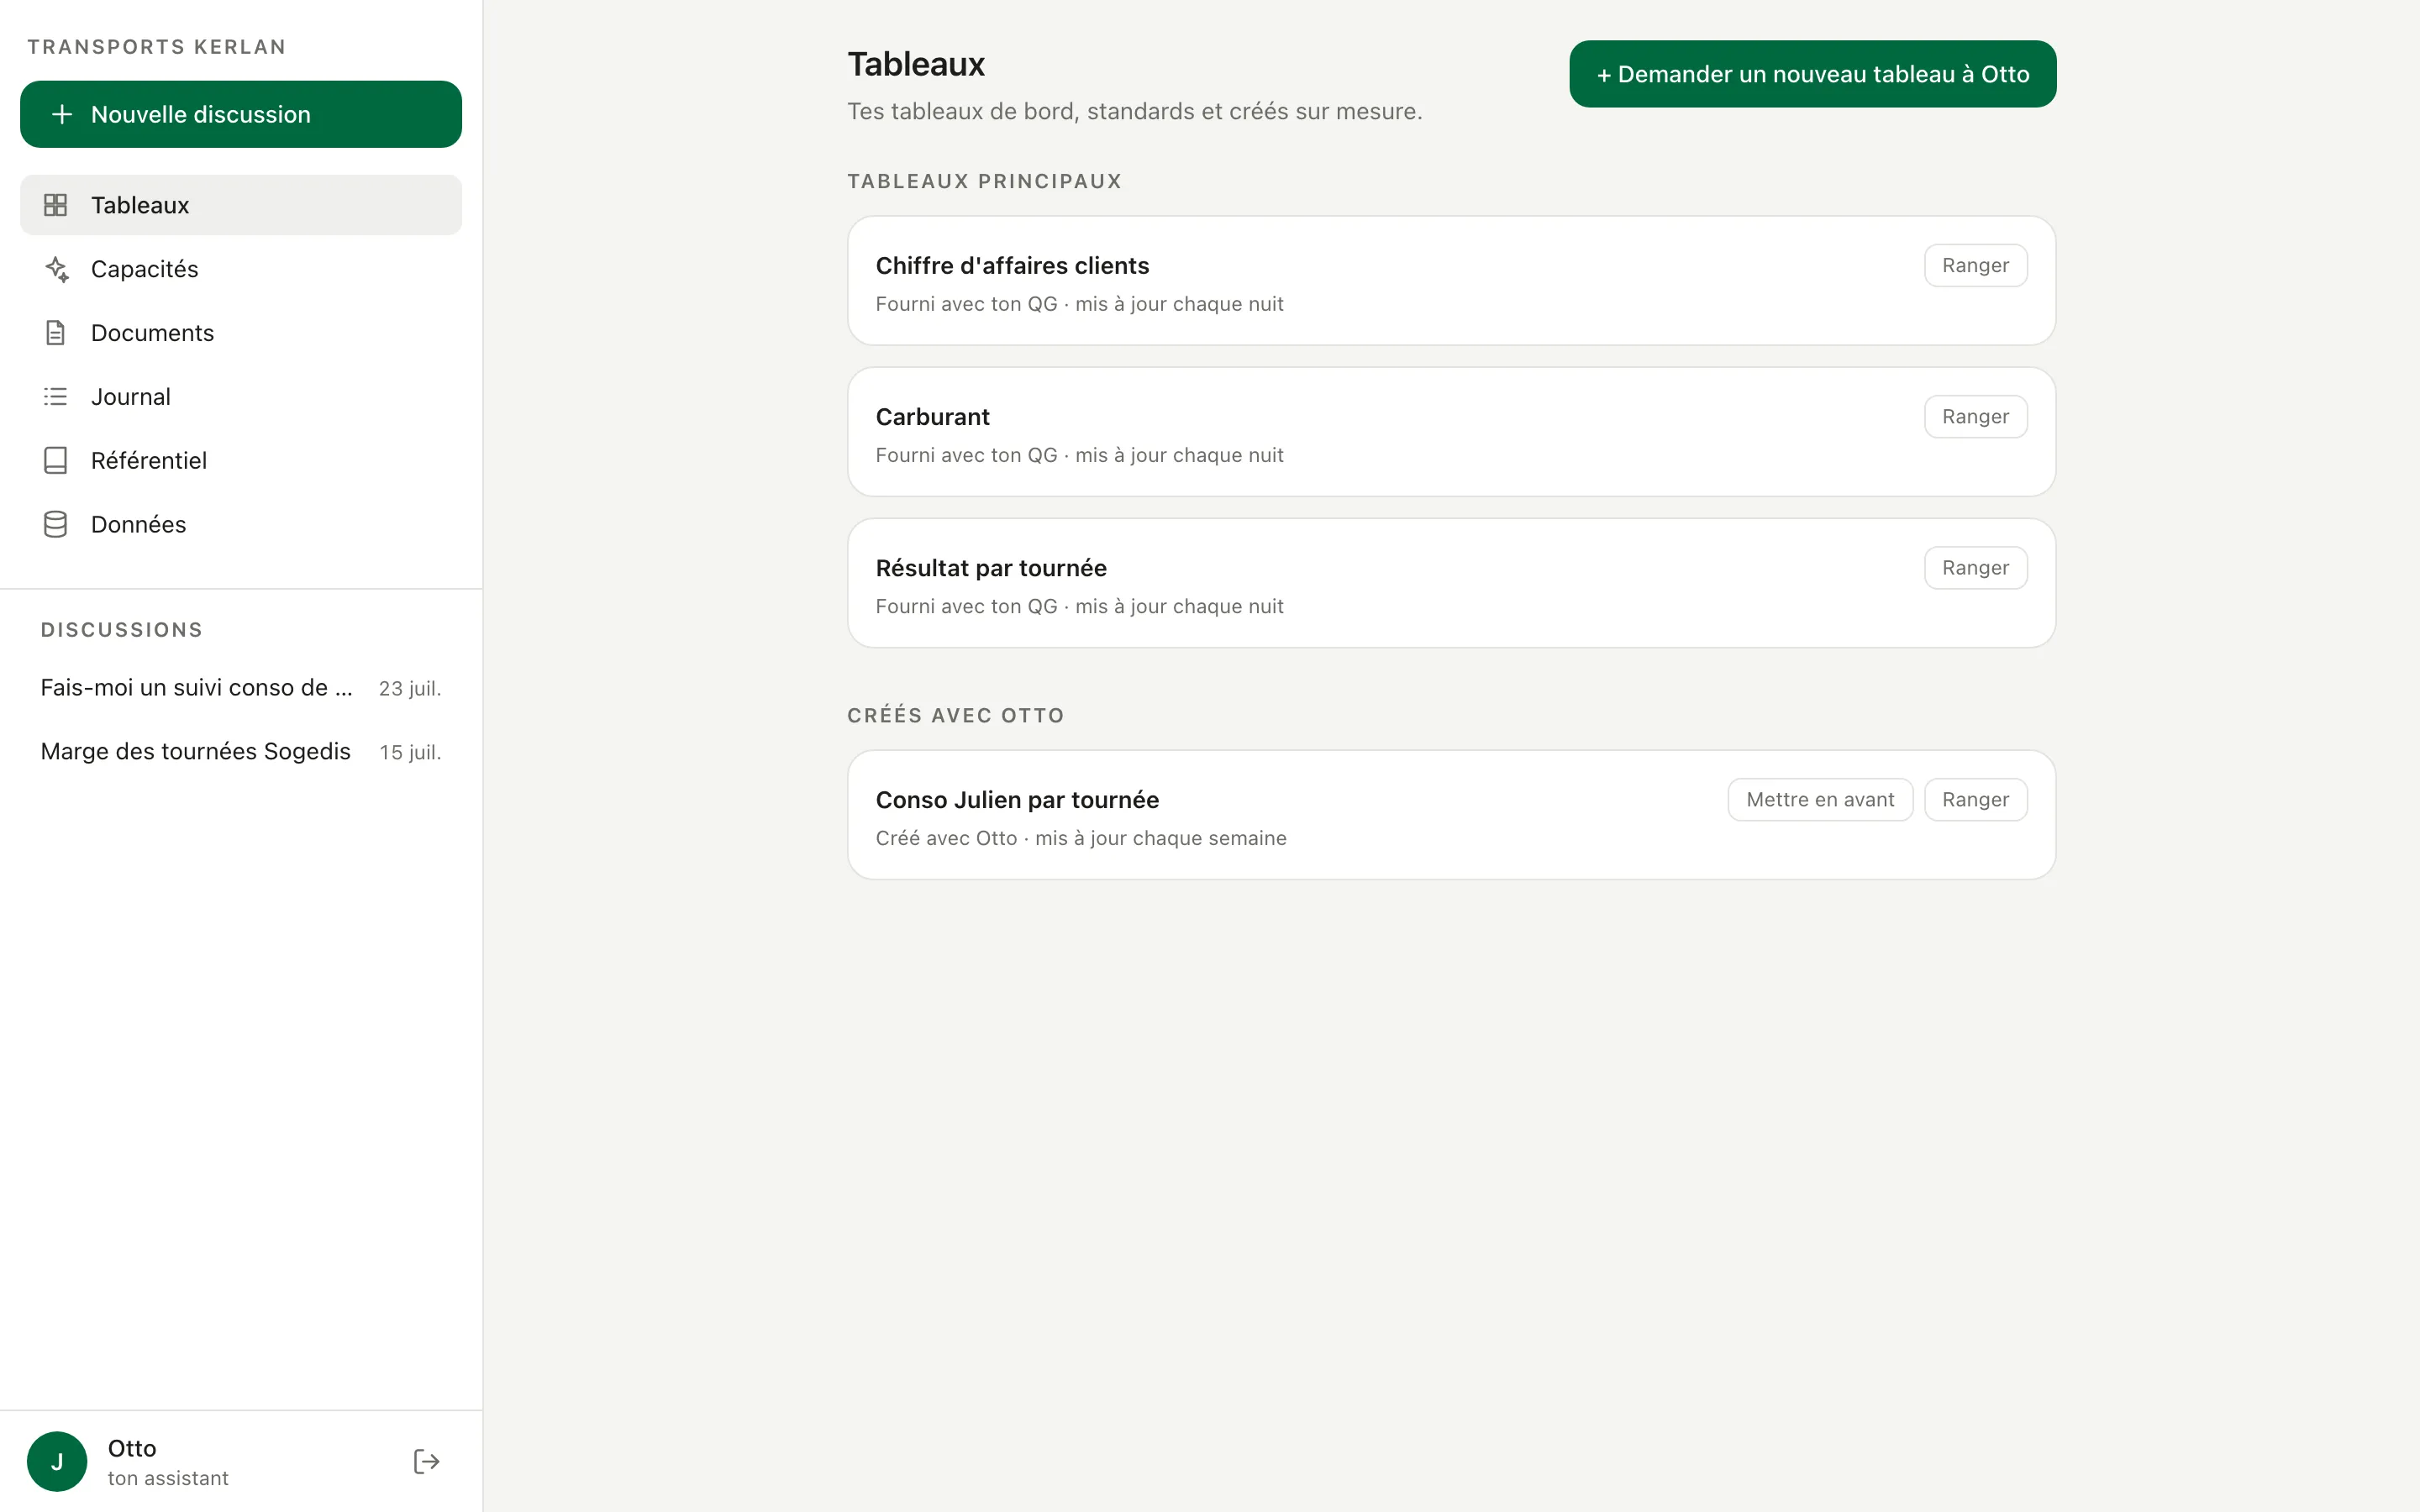The width and height of the screenshot is (2420, 1512).
Task: Open the Données section
Action: tap(241, 525)
